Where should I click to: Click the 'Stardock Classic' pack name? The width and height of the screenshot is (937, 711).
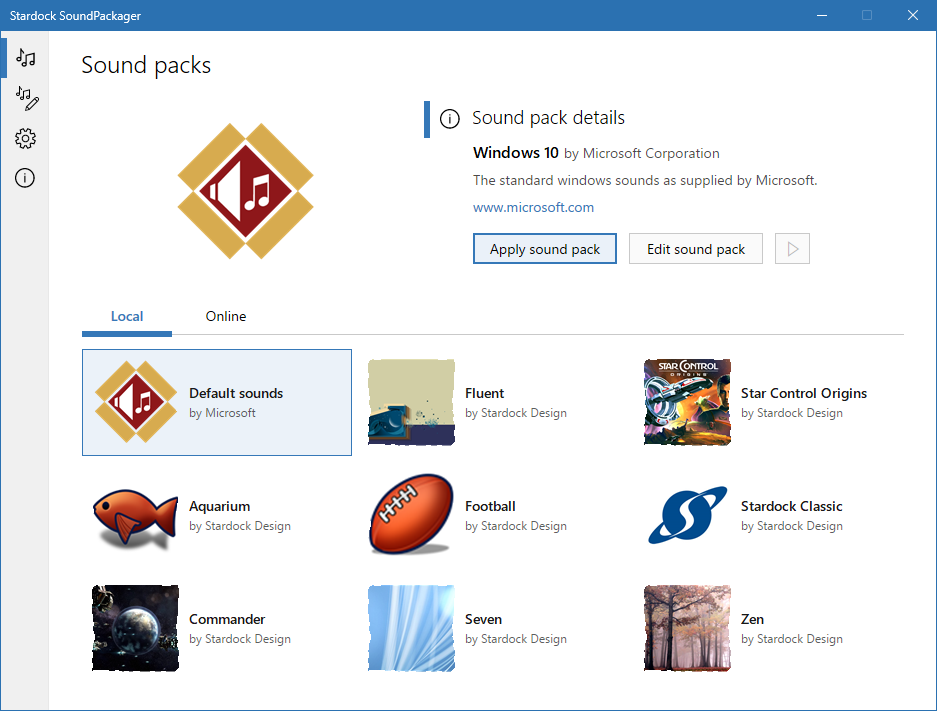coord(791,506)
